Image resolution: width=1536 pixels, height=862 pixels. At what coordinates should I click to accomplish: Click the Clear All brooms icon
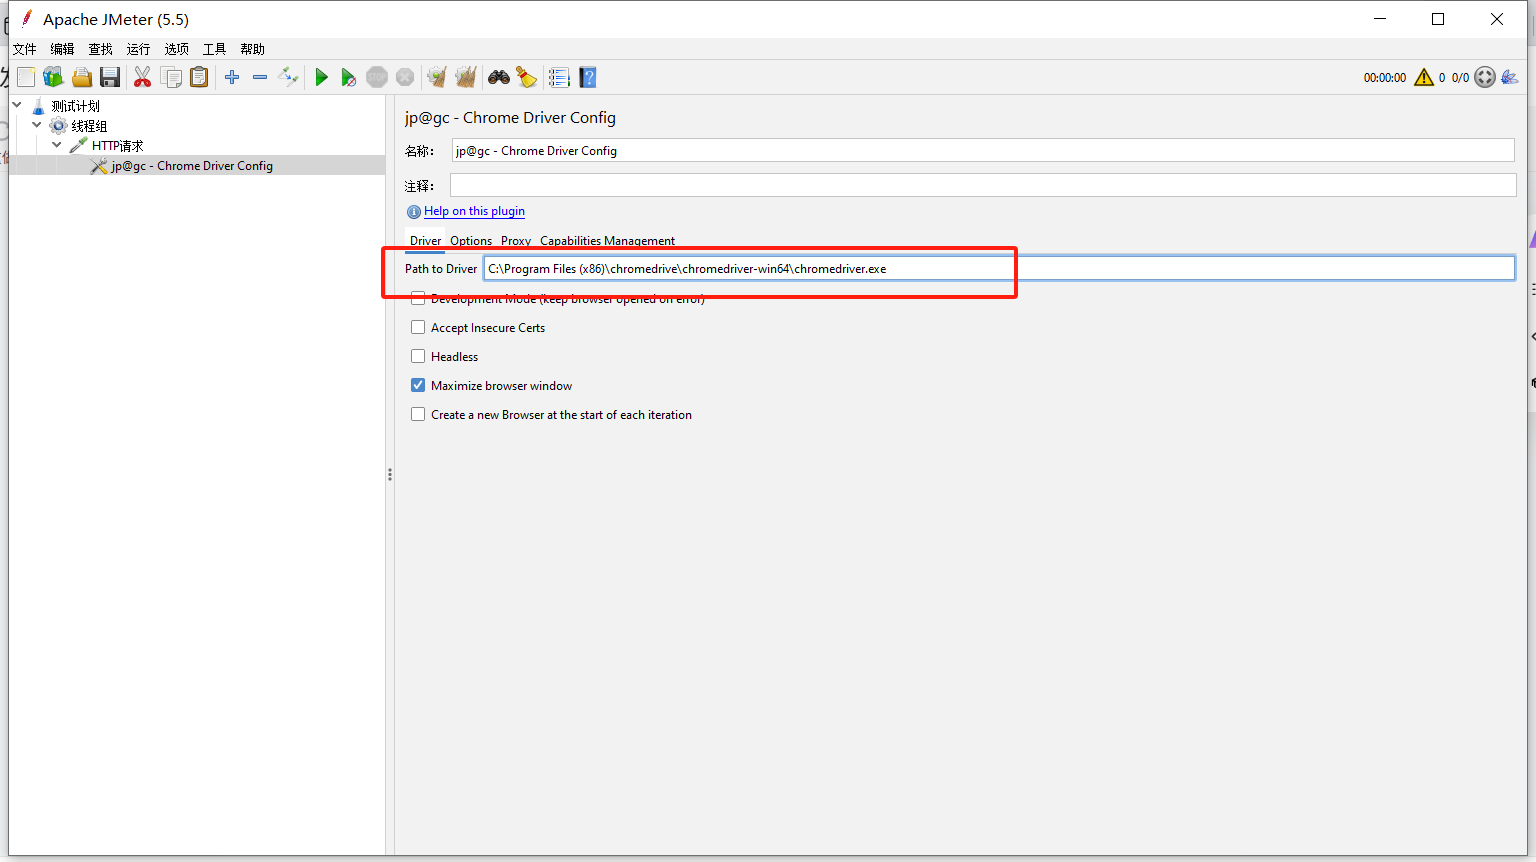(466, 77)
